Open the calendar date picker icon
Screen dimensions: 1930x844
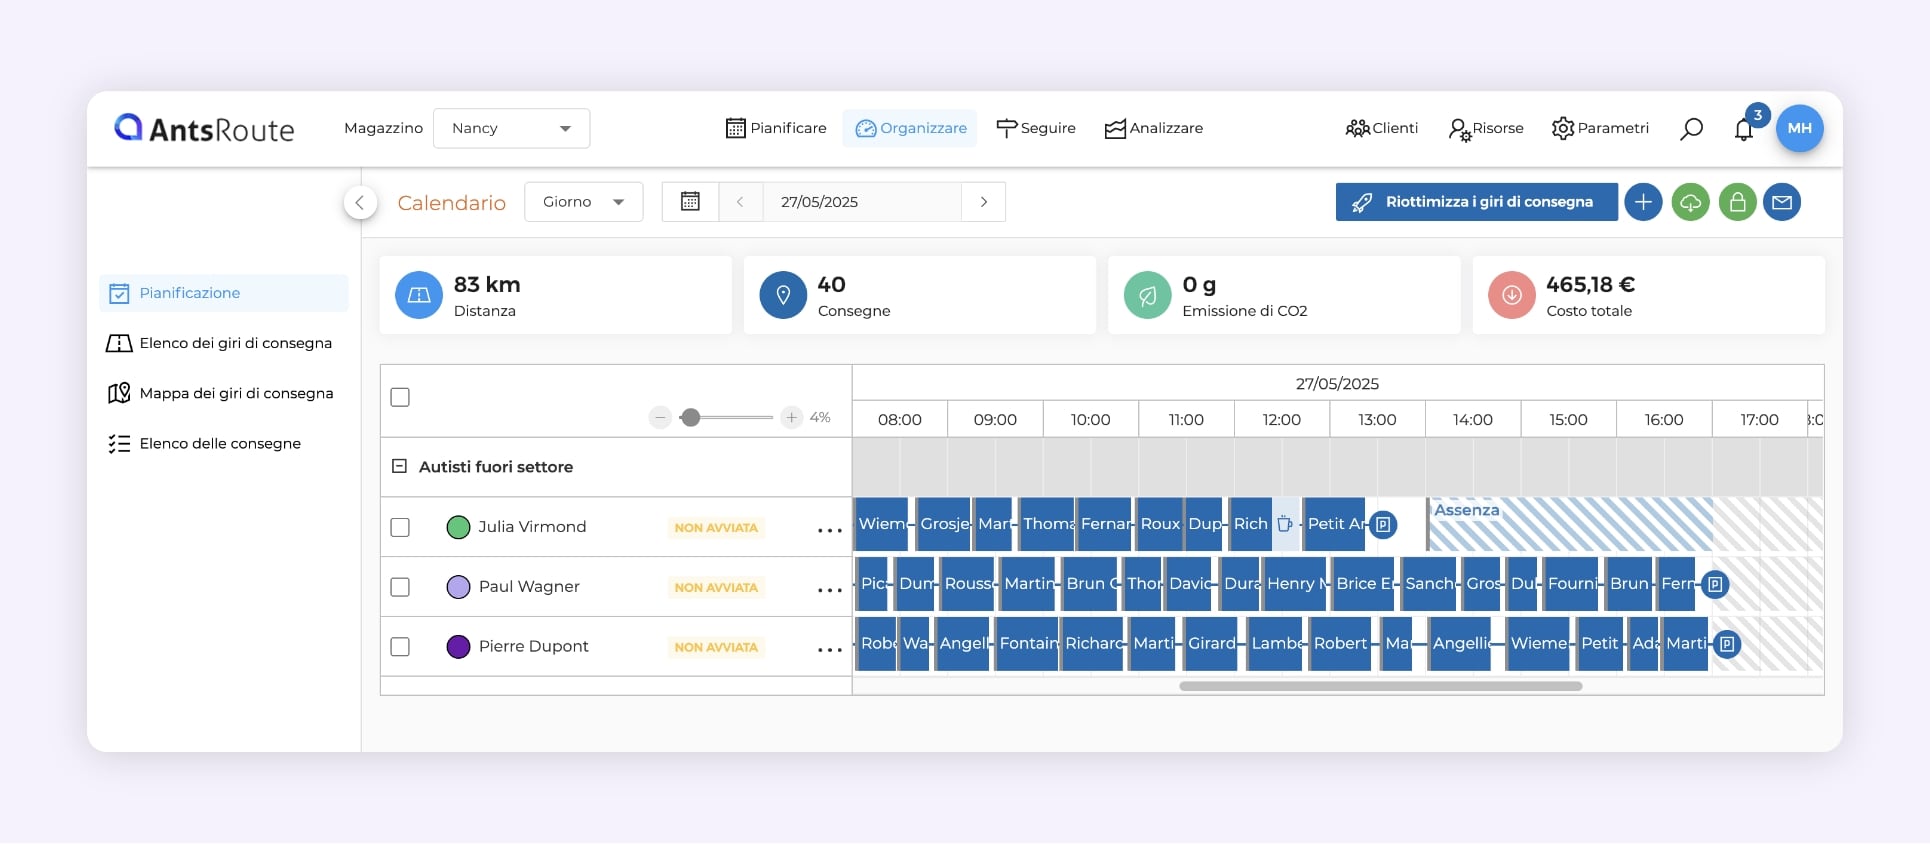(690, 202)
